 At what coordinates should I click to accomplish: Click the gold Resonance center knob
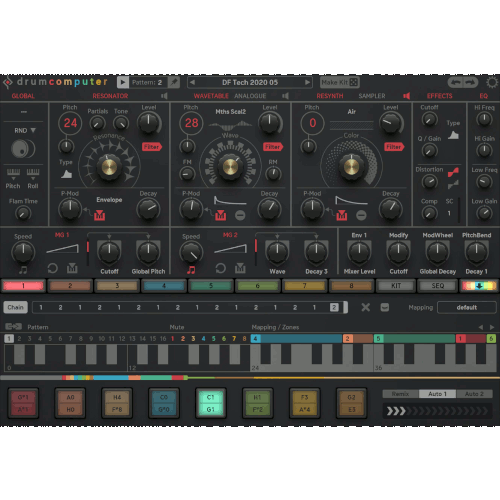coord(109,167)
